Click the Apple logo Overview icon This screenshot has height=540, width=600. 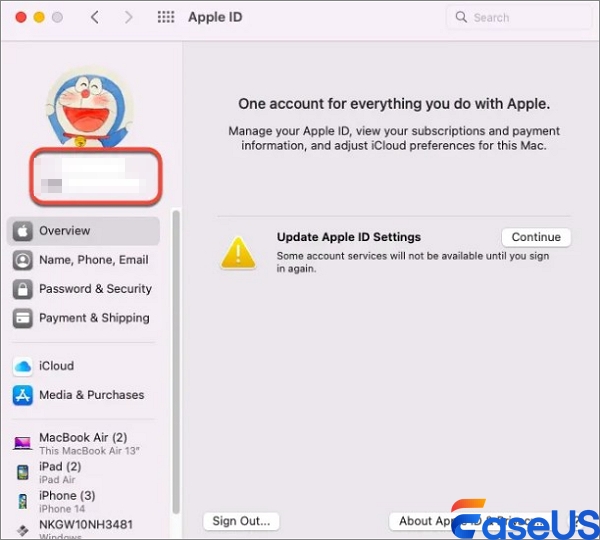click(x=23, y=231)
